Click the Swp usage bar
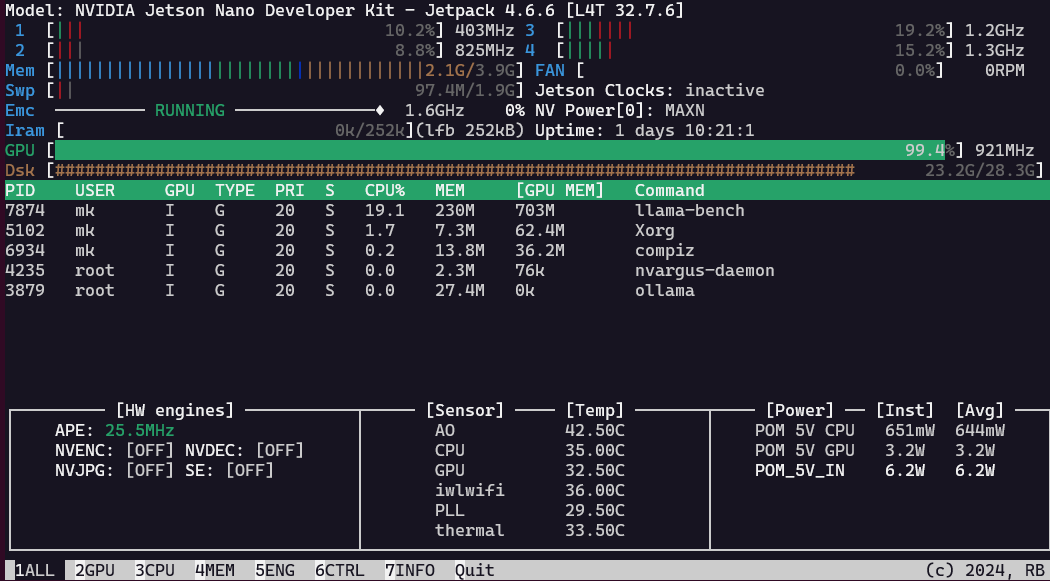 tap(285, 90)
